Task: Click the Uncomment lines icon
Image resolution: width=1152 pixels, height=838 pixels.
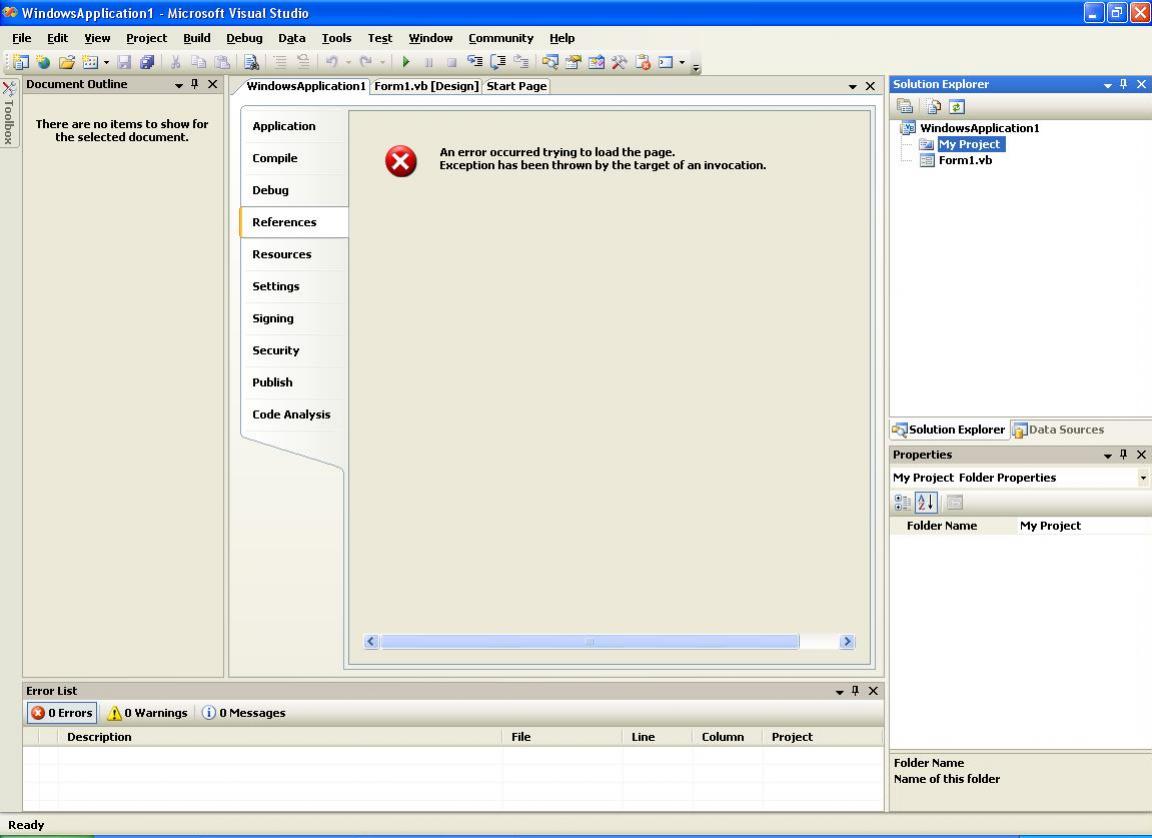Action: (303, 62)
